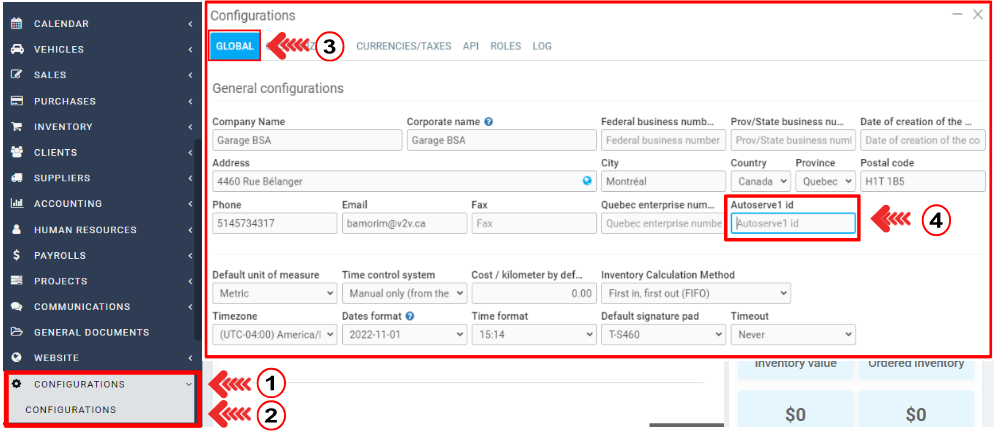Open the Province dropdown showing Quebec
The height and width of the screenshot is (433, 994).
click(825, 182)
